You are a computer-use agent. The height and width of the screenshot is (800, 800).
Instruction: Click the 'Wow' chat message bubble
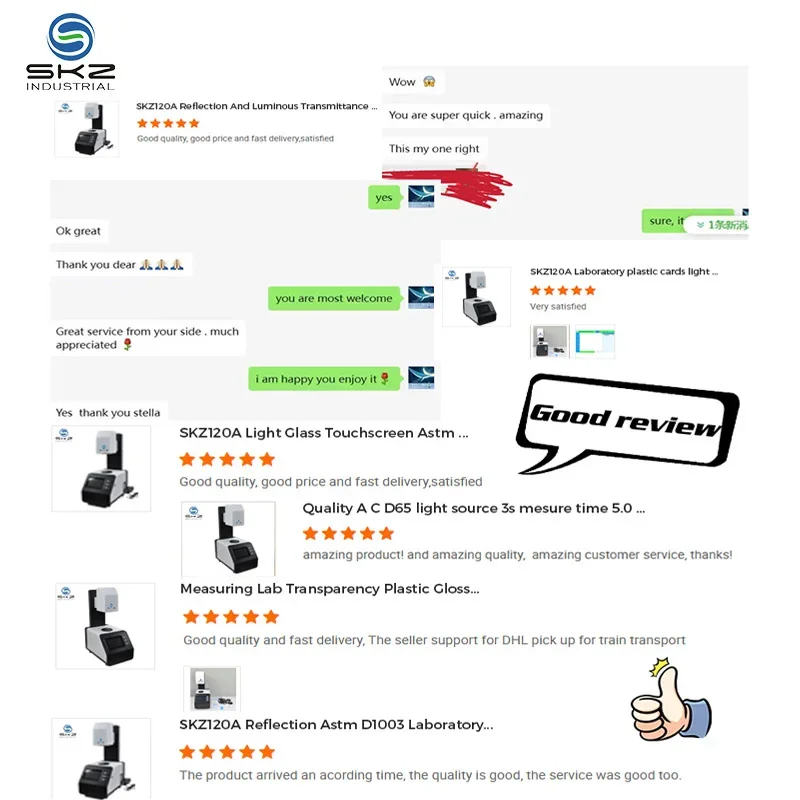[412, 82]
